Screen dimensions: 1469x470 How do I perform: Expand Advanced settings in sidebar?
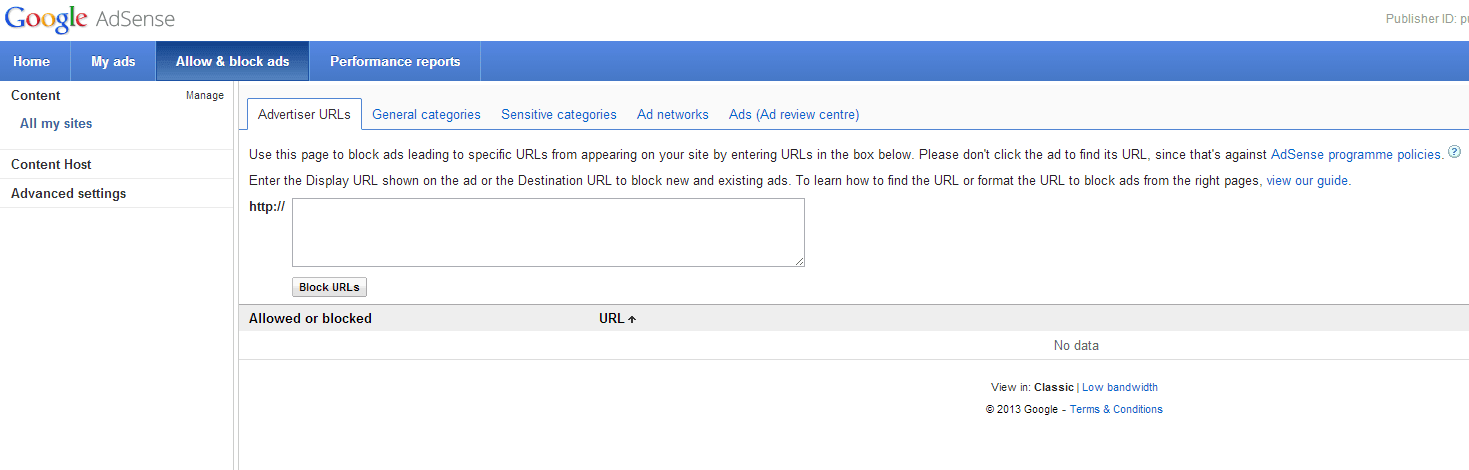[68, 194]
